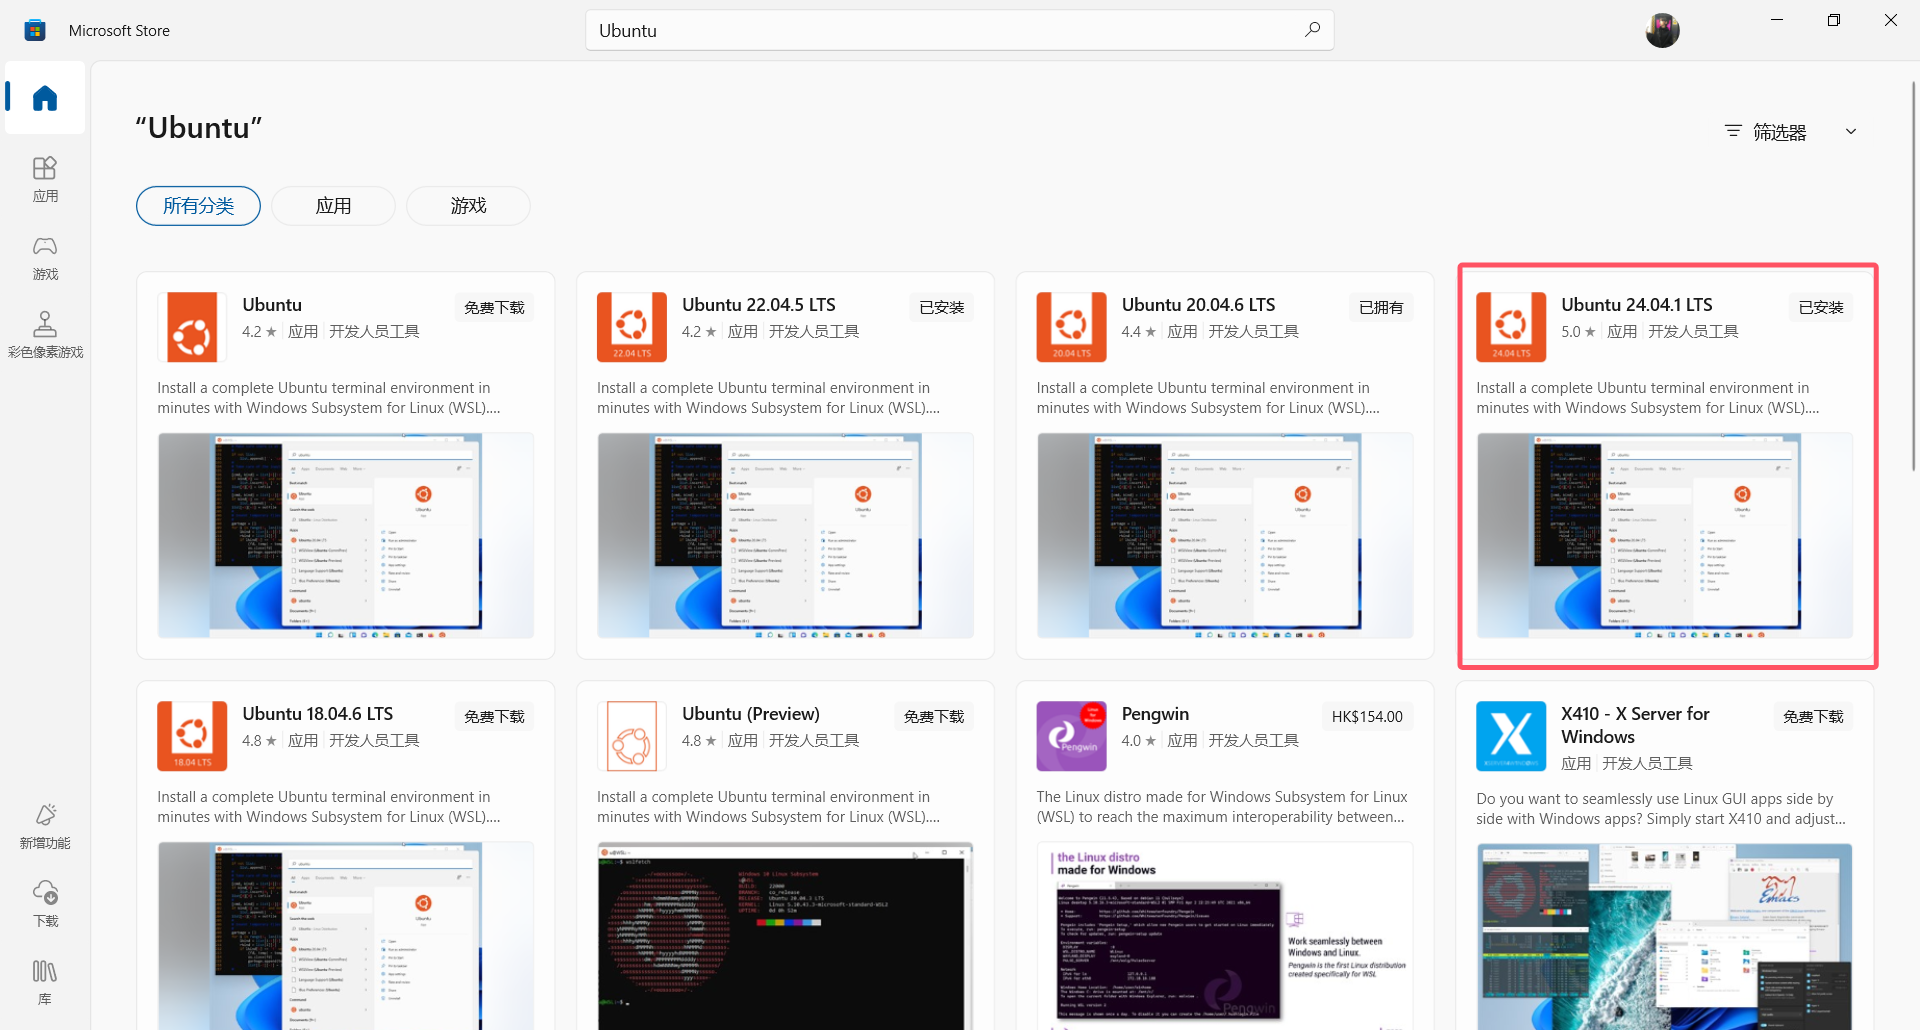Click the 4.0 rating on Pengwin

1139,741
